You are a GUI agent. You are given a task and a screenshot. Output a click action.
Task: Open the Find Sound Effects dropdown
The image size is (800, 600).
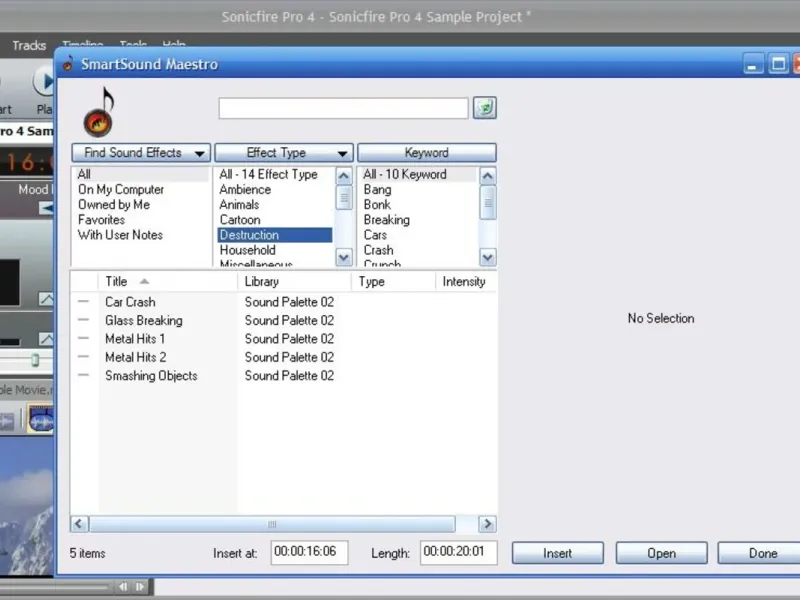pyautogui.click(x=141, y=153)
